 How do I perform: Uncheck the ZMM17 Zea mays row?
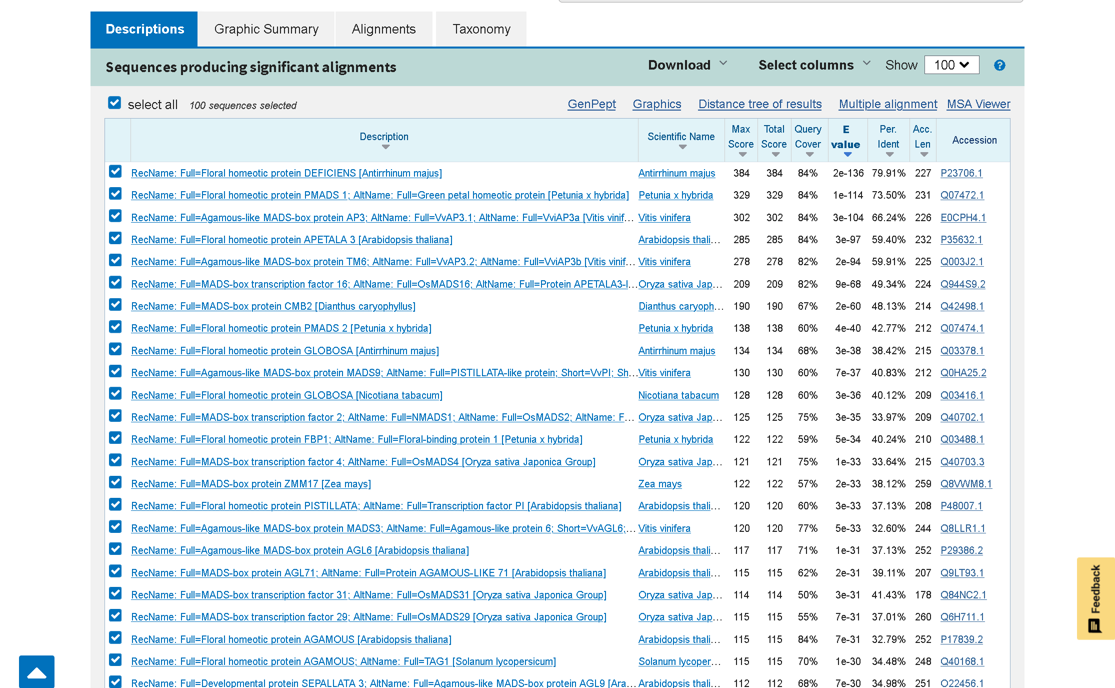coord(115,483)
